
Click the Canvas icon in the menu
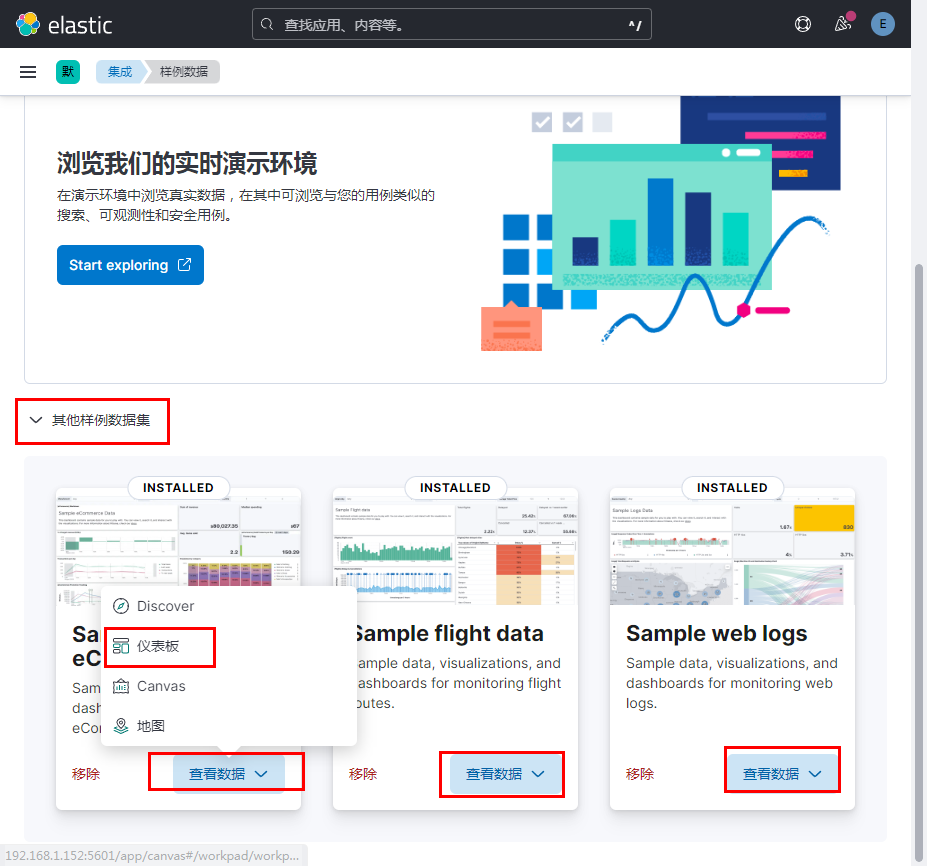point(121,686)
